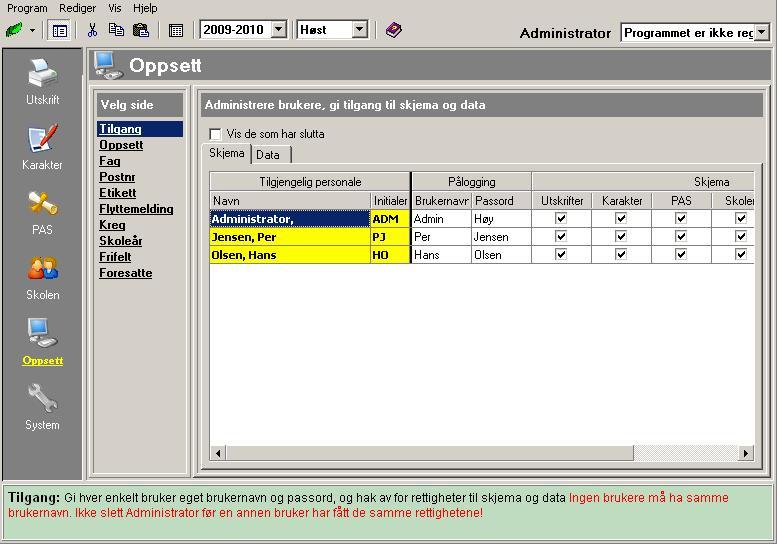
Task: Click the scissors cut icon in toolbar
Action: (x=92, y=30)
